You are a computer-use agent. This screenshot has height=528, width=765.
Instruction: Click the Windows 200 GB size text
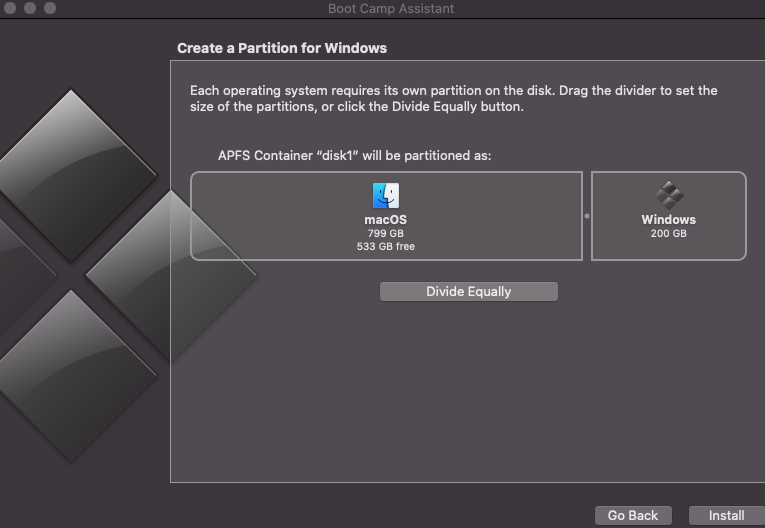(x=668, y=233)
